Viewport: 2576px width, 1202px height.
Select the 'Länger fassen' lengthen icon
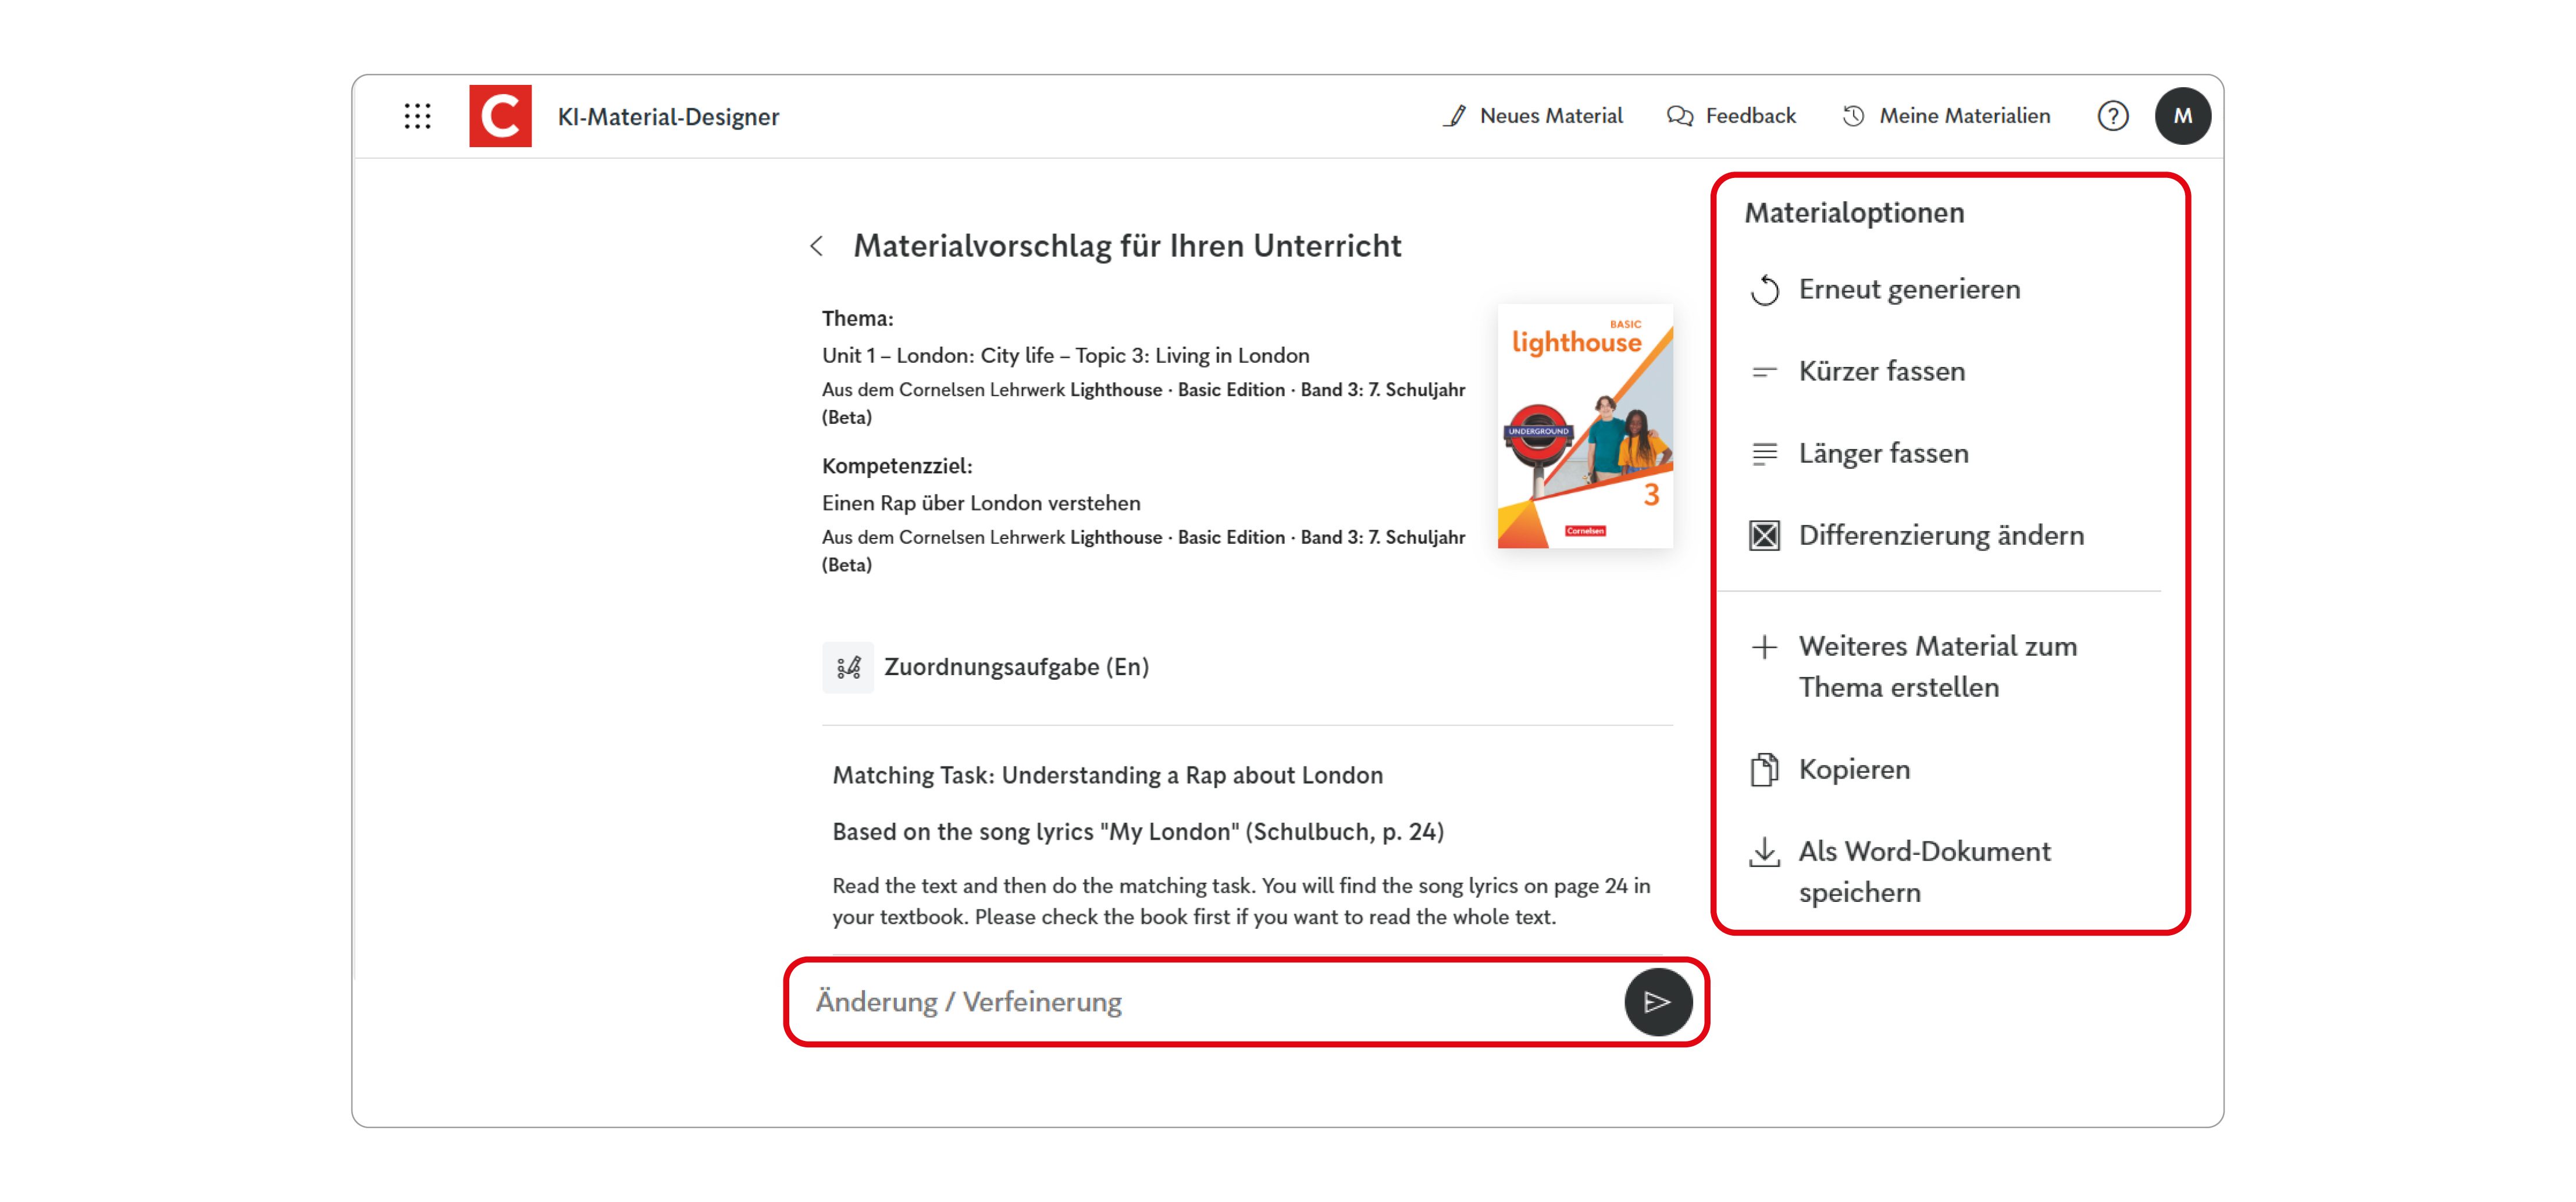[x=1766, y=453]
